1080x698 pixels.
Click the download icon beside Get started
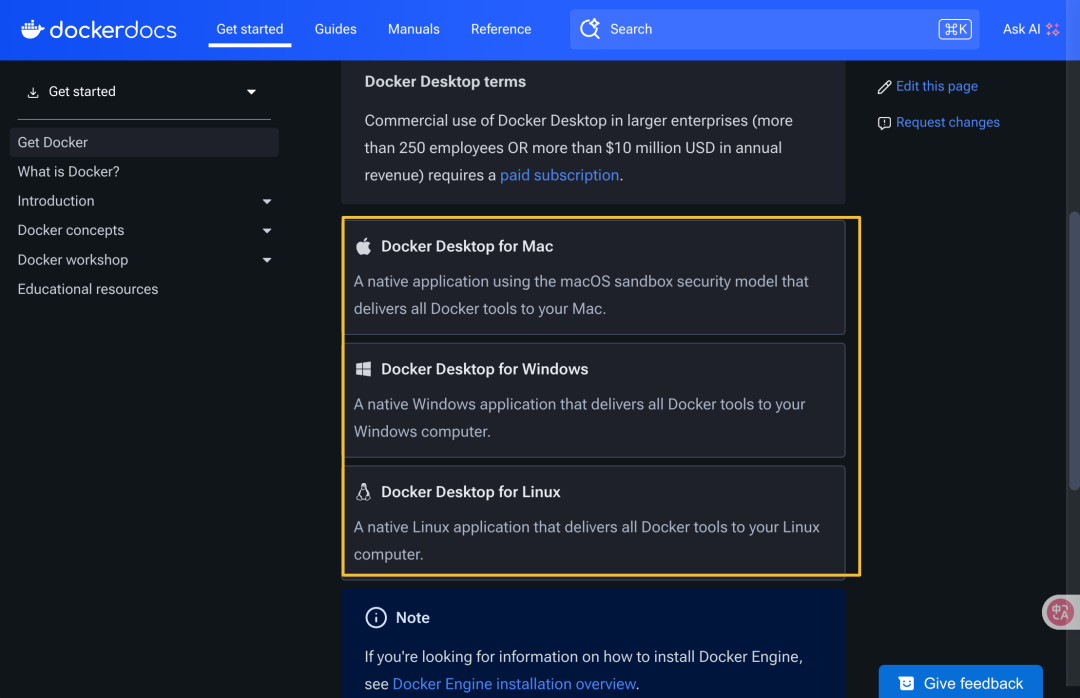[32, 92]
